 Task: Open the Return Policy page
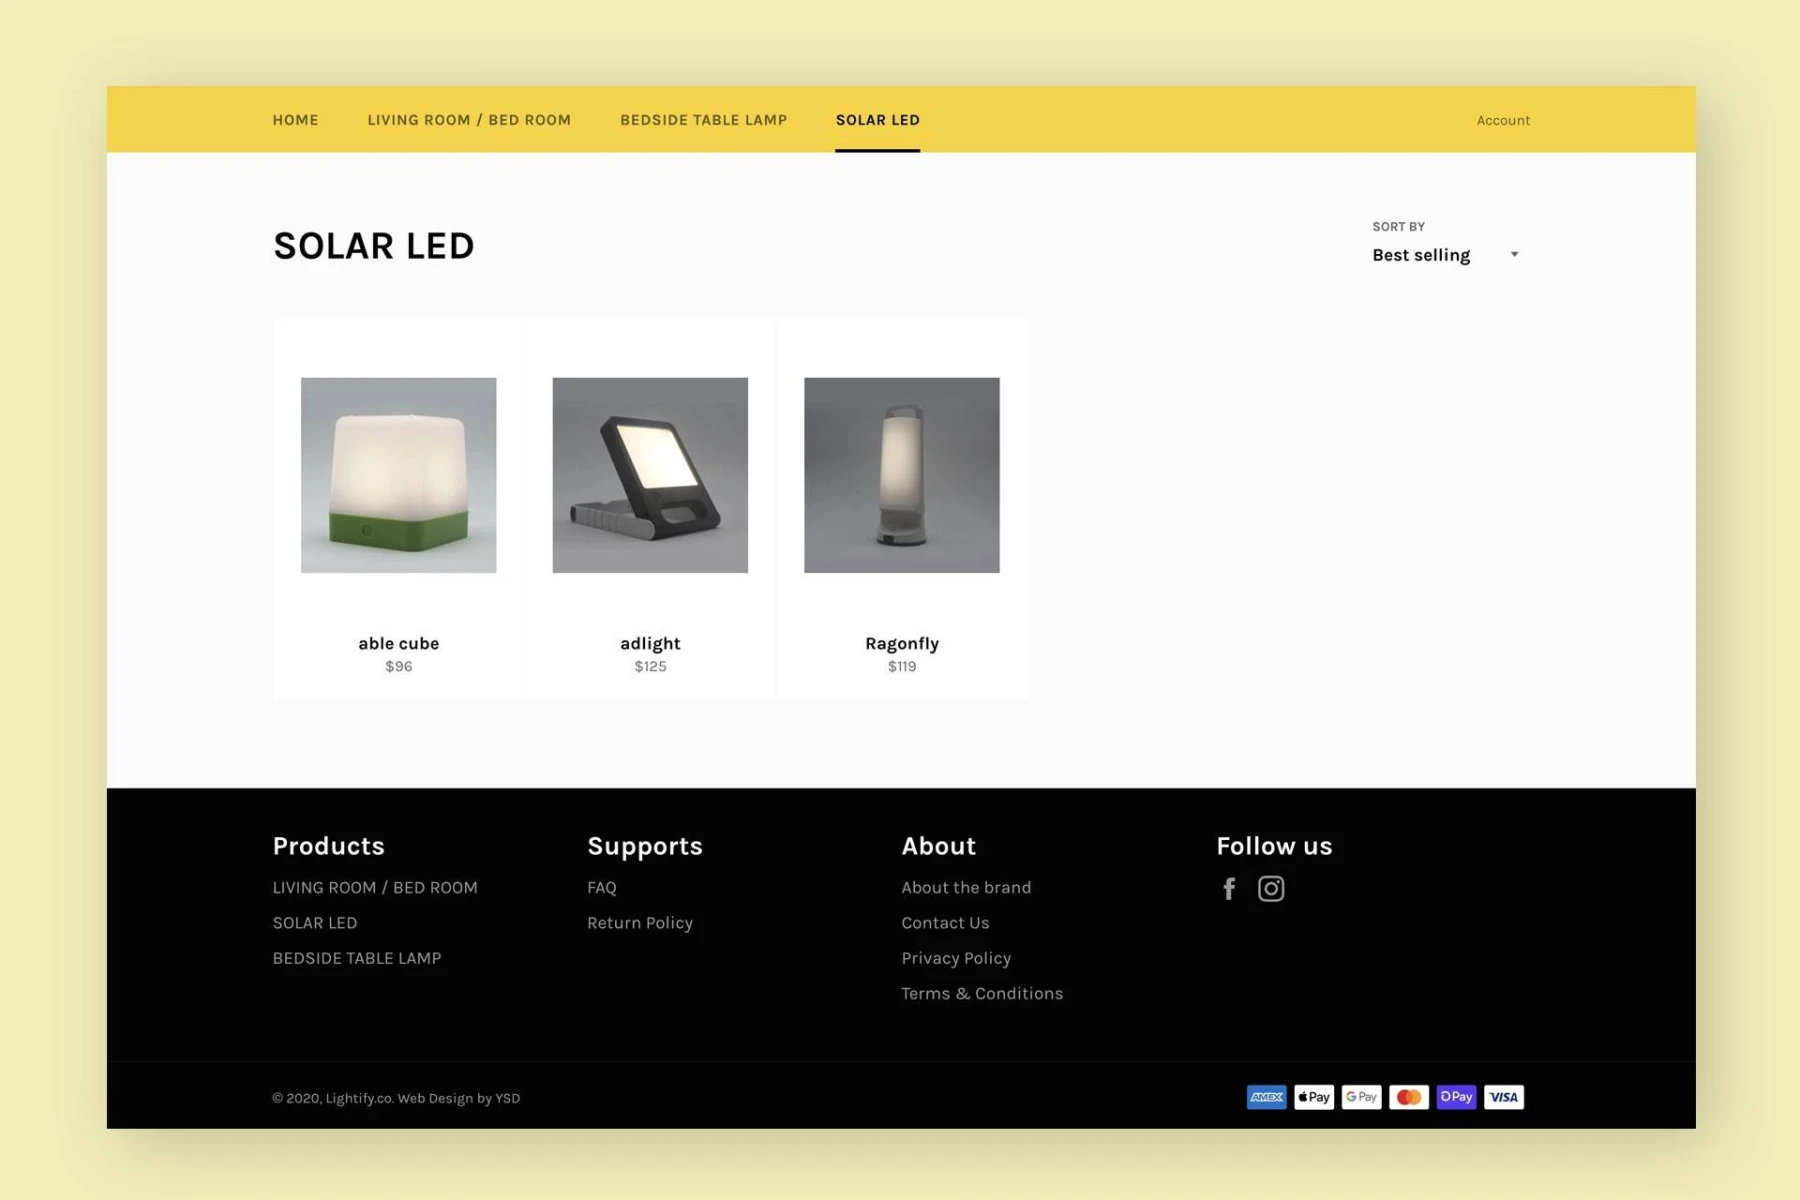coord(640,922)
